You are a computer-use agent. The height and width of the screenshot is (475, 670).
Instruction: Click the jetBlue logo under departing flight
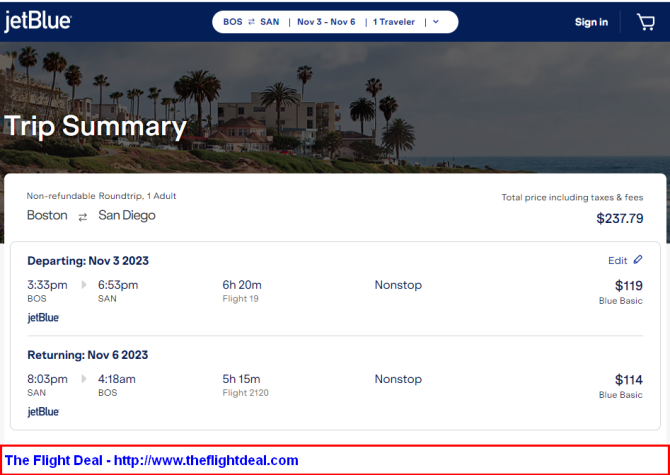coord(43,318)
